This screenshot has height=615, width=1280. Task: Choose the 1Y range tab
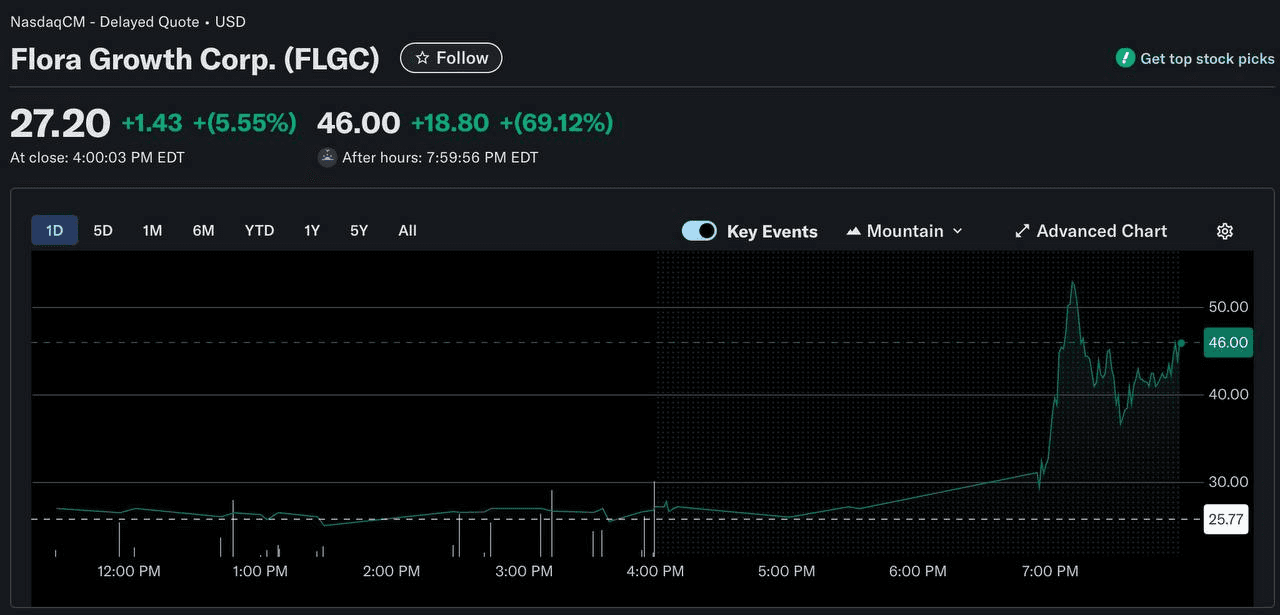pos(312,231)
